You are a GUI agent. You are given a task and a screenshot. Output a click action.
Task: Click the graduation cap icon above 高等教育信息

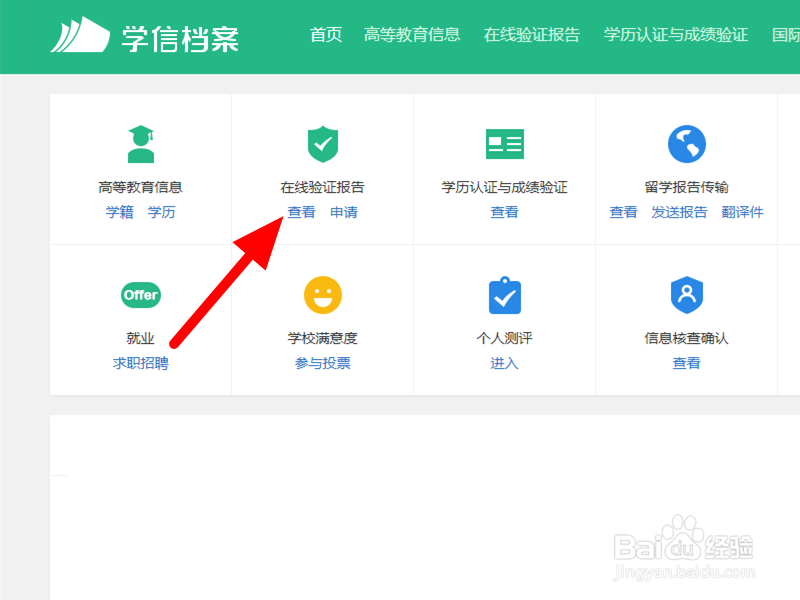tap(140, 143)
